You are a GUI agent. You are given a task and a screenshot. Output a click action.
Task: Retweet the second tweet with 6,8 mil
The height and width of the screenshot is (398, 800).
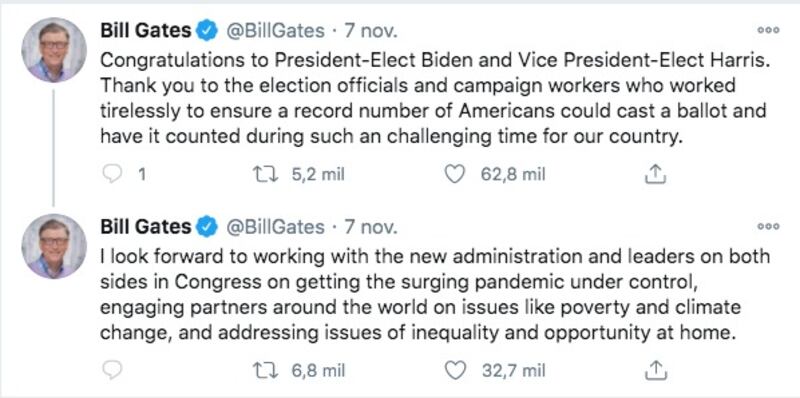(x=266, y=370)
